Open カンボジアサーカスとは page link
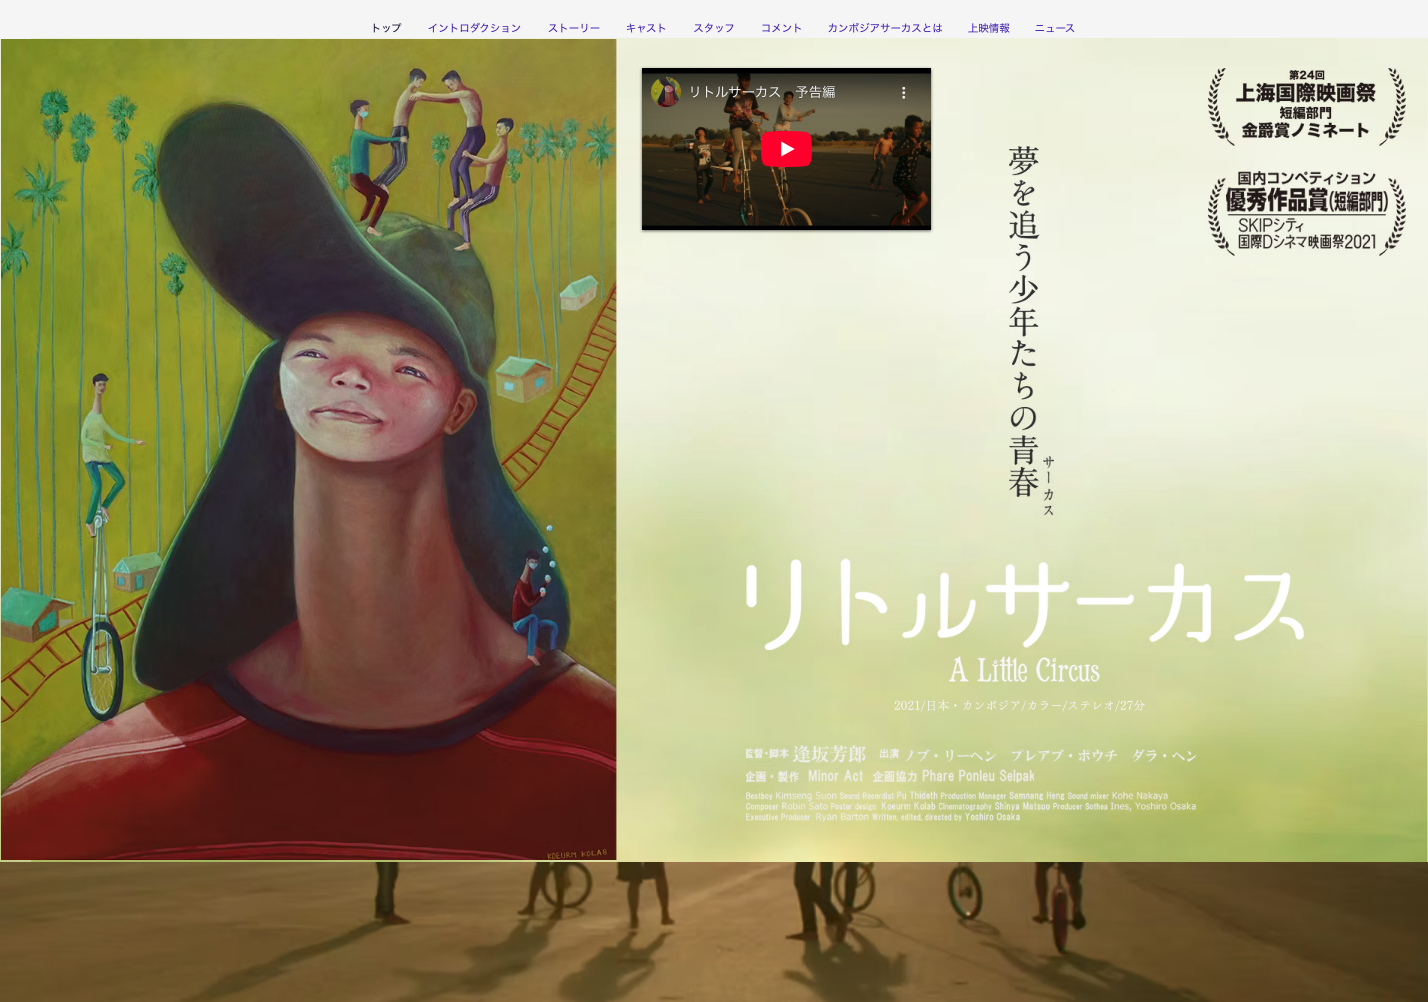This screenshot has height=1002, width=1428. point(885,28)
